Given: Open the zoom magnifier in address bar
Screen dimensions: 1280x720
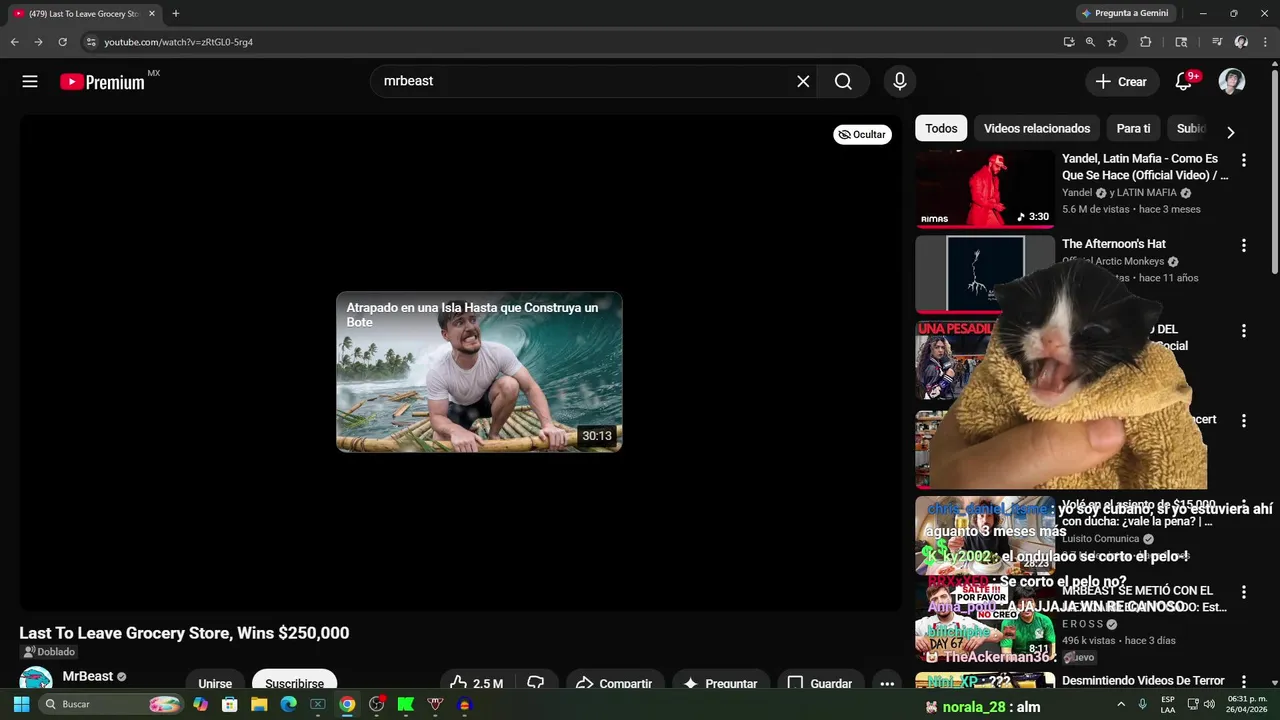Looking at the screenshot, I should pyautogui.click(x=1090, y=42).
